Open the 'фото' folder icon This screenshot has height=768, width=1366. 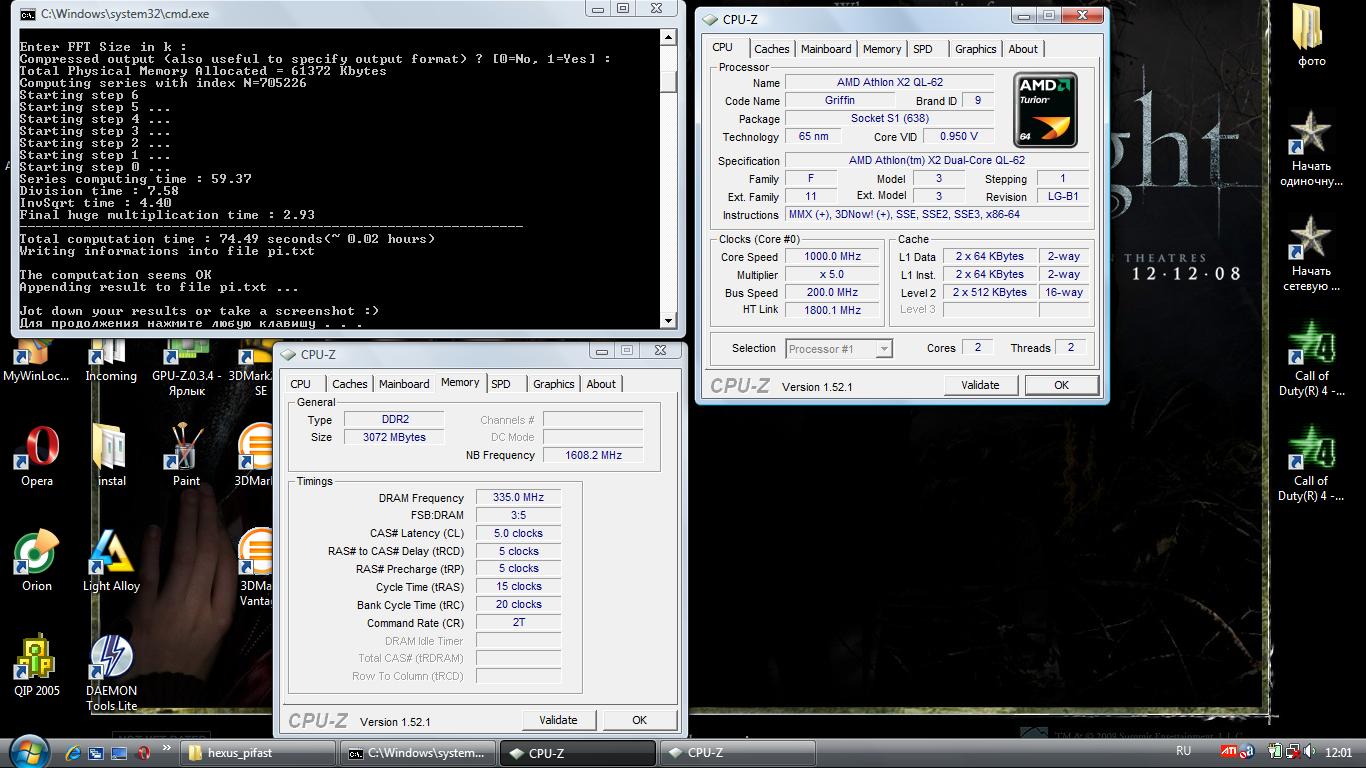pos(1311,37)
